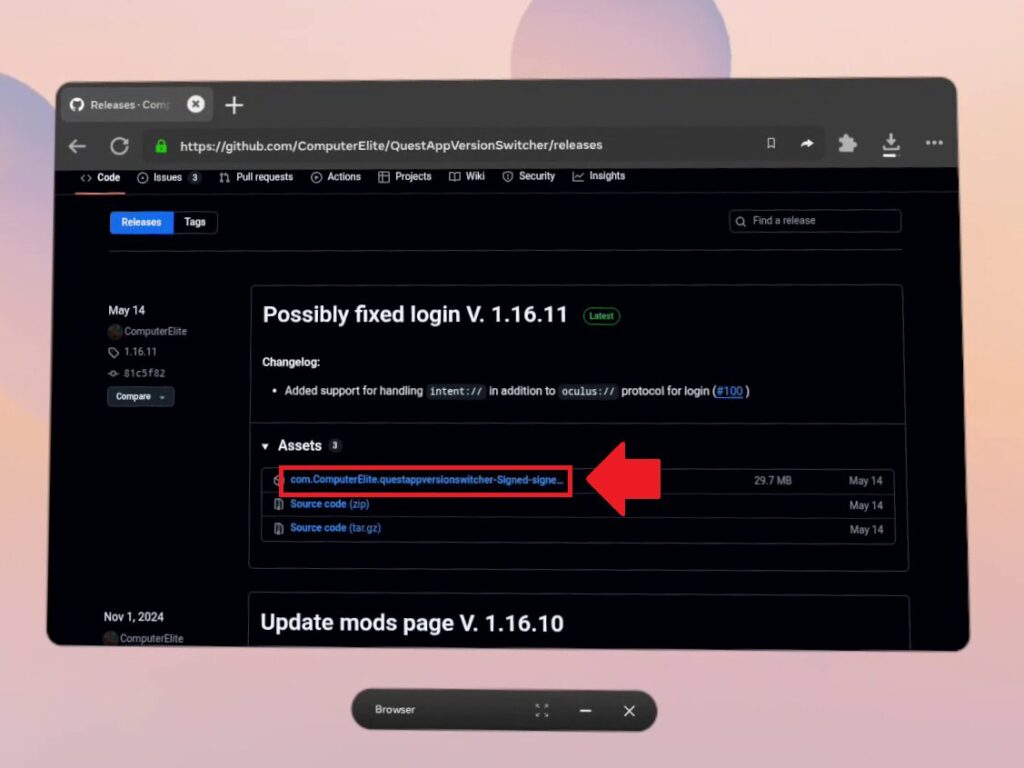Screen dimensions: 1024x768
Task: Open issue #100 link in changelog
Action: click(x=729, y=391)
